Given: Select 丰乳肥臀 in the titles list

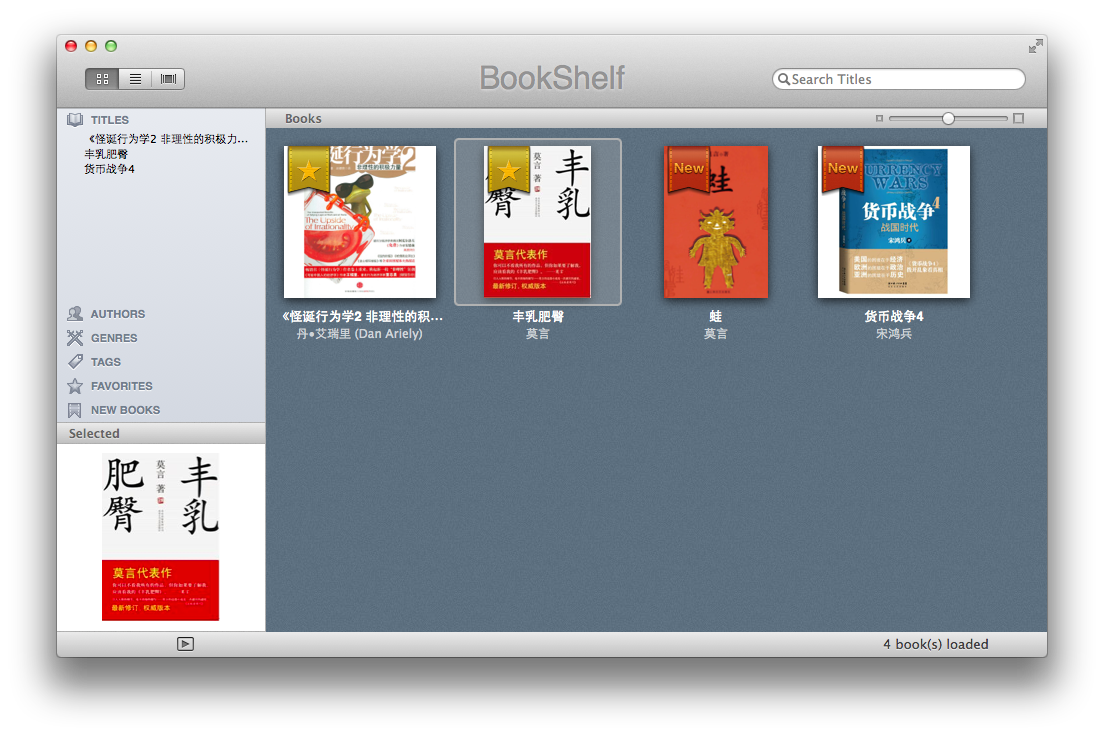Looking at the screenshot, I should pyautogui.click(x=106, y=154).
